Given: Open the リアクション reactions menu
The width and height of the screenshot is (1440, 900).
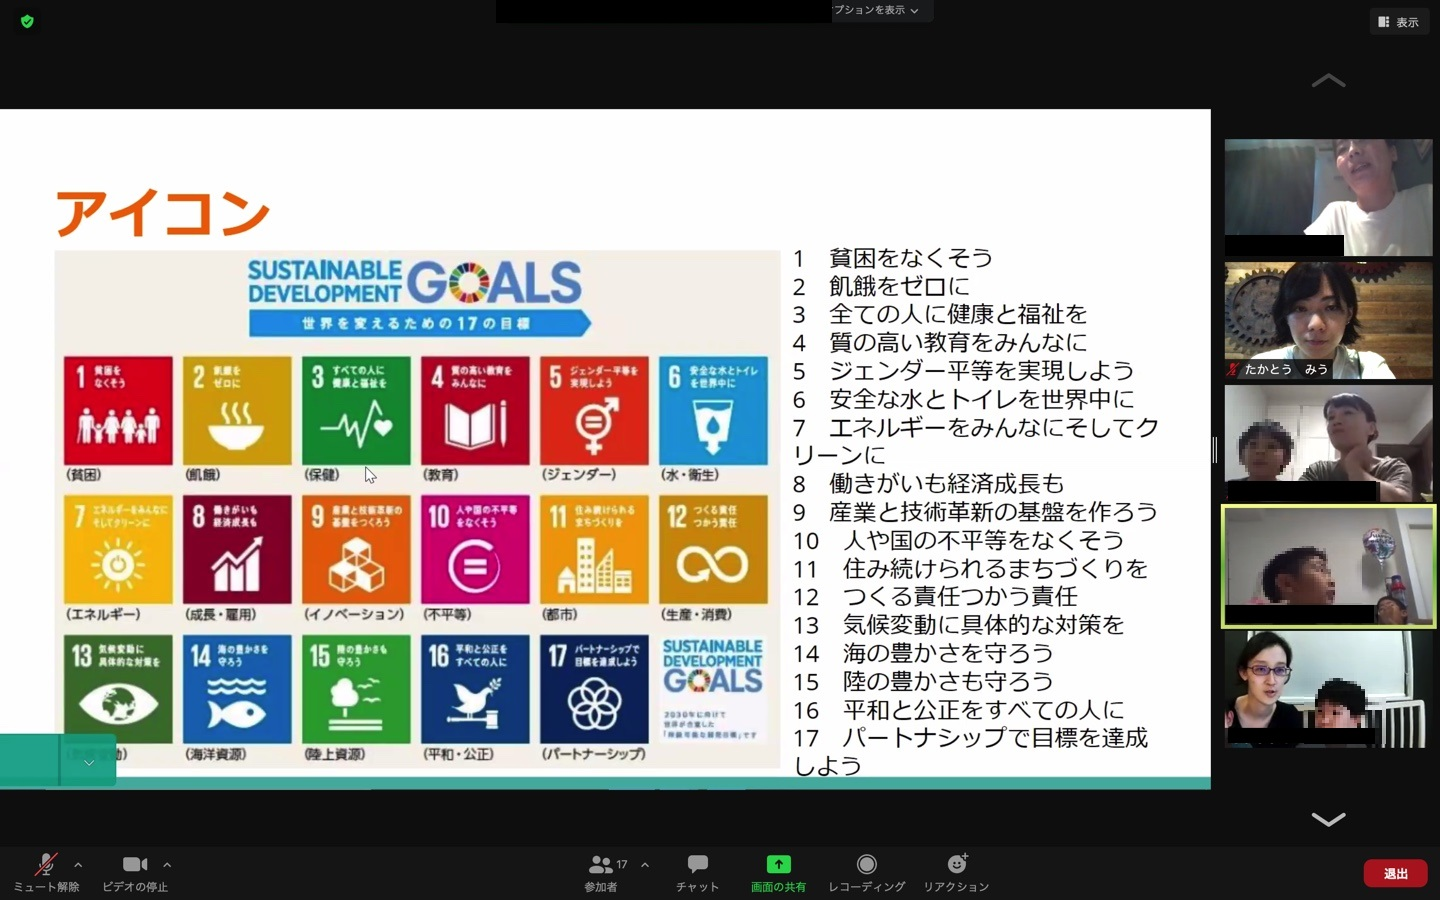Looking at the screenshot, I should (956, 873).
